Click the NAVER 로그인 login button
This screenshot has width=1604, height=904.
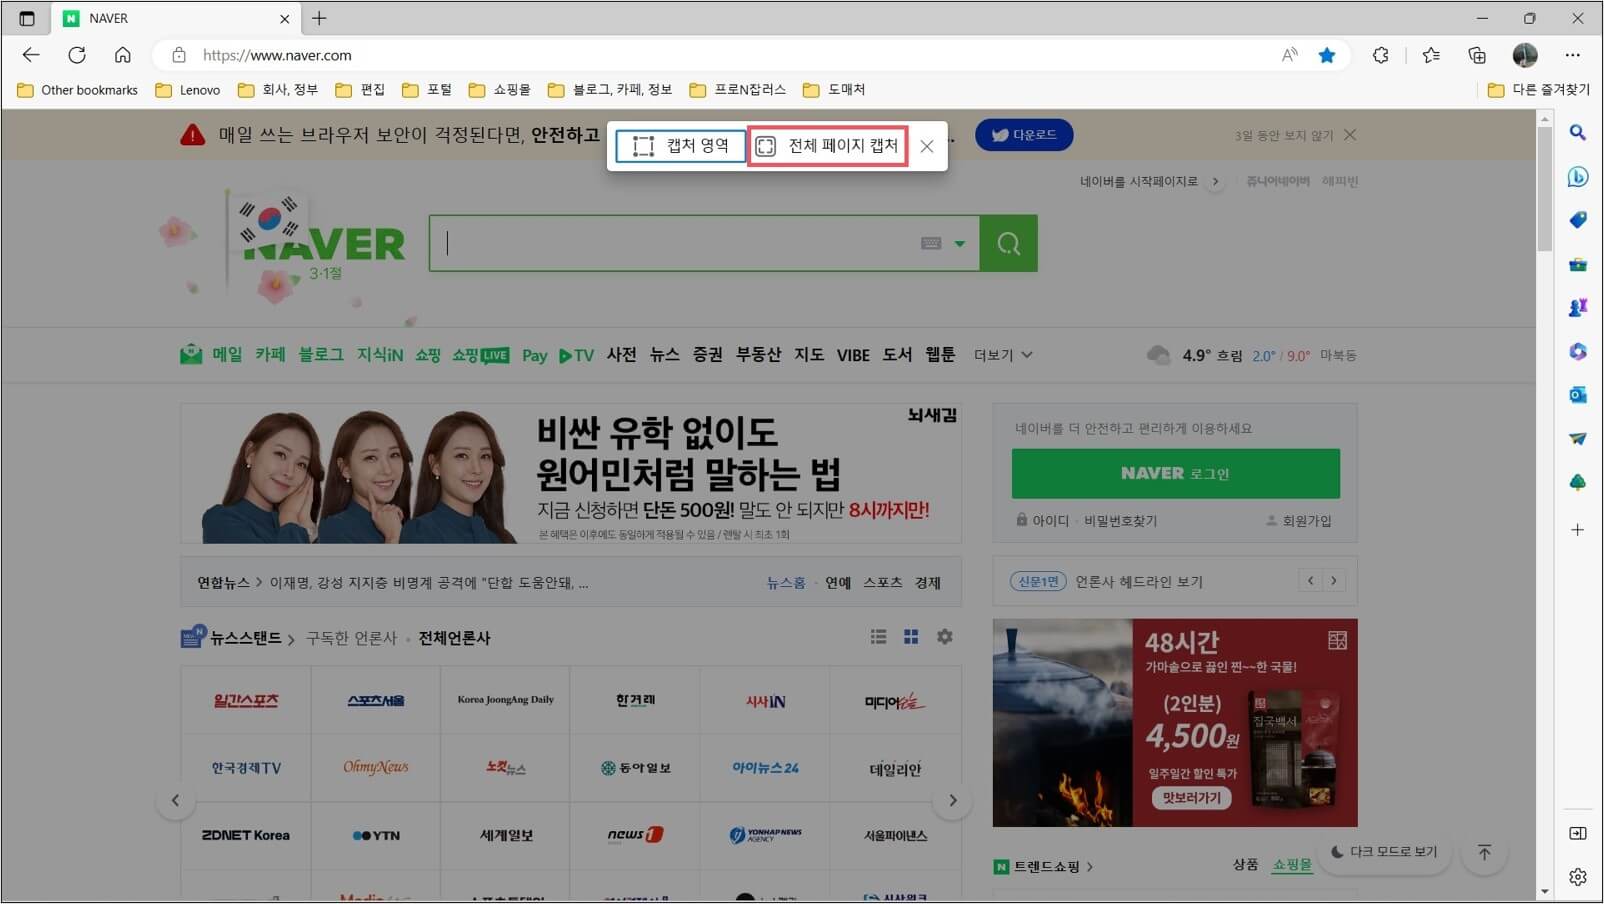click(1176, 473)
